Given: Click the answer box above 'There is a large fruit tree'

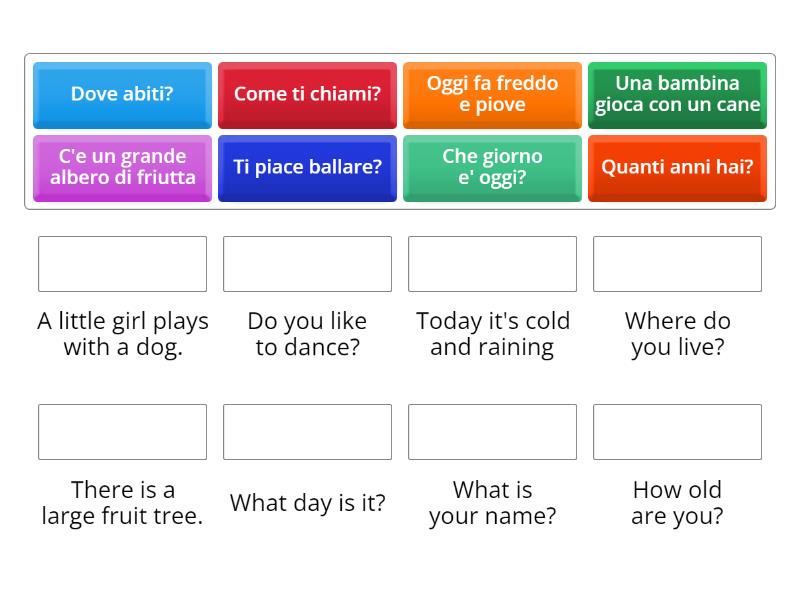Looking at the screenshot, I should (x=122, y=432).
